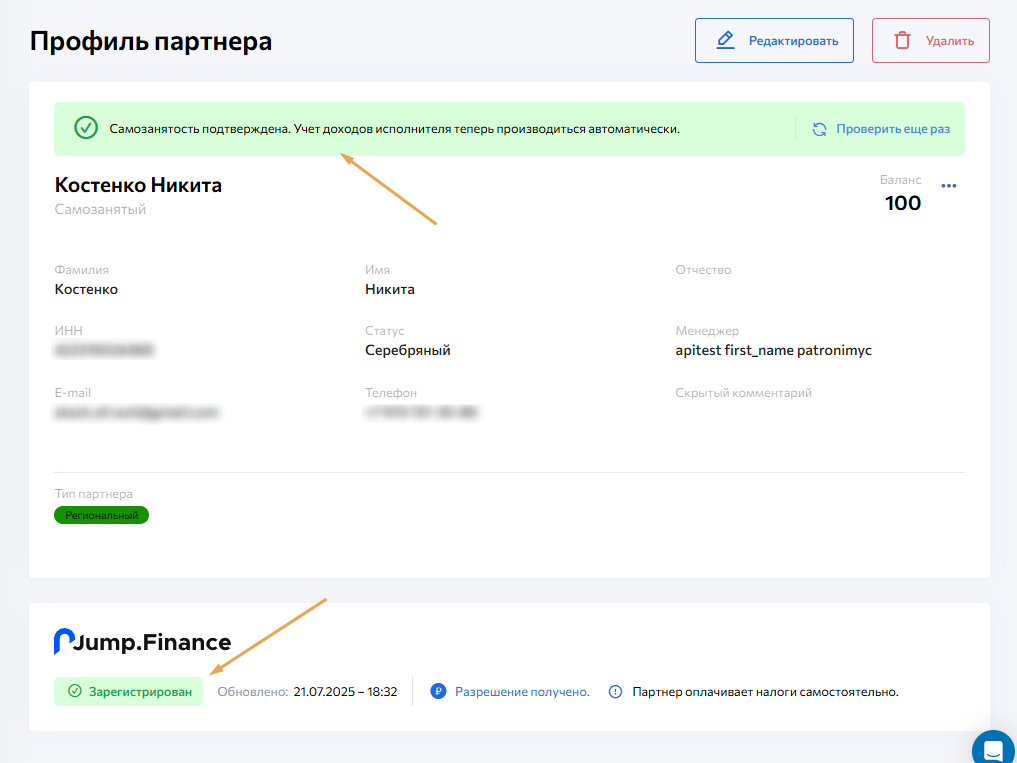Click the Региональный partner type tag
This screenshot has width=1017, height=763.
point(101,515)
